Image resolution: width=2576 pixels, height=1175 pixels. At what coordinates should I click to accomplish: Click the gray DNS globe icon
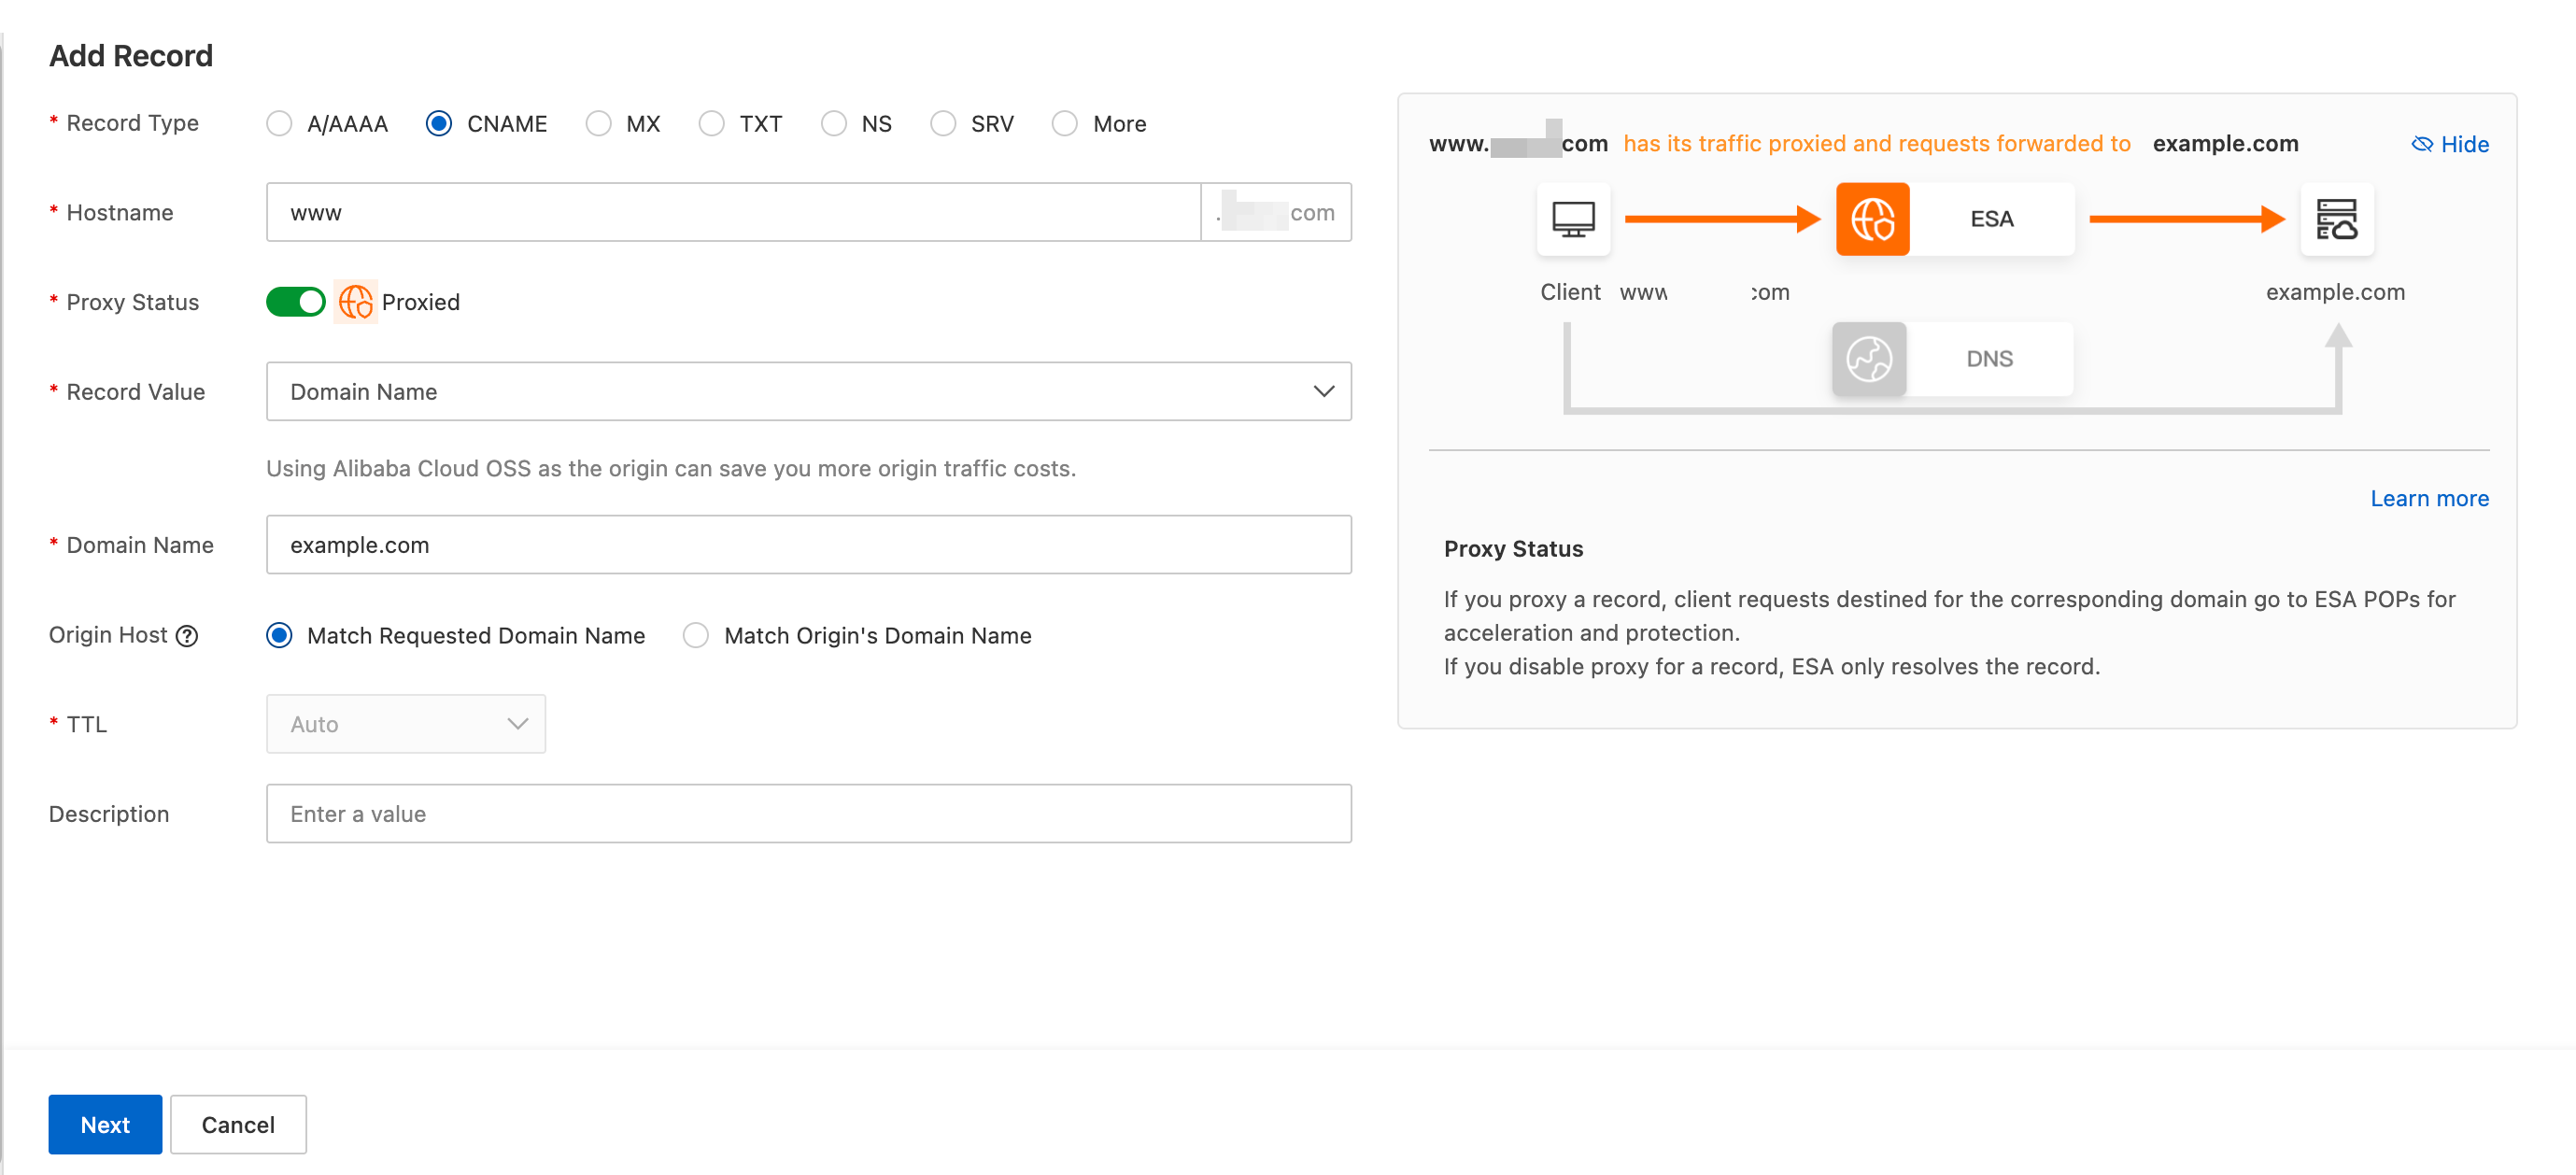(x=1868, y=359)
